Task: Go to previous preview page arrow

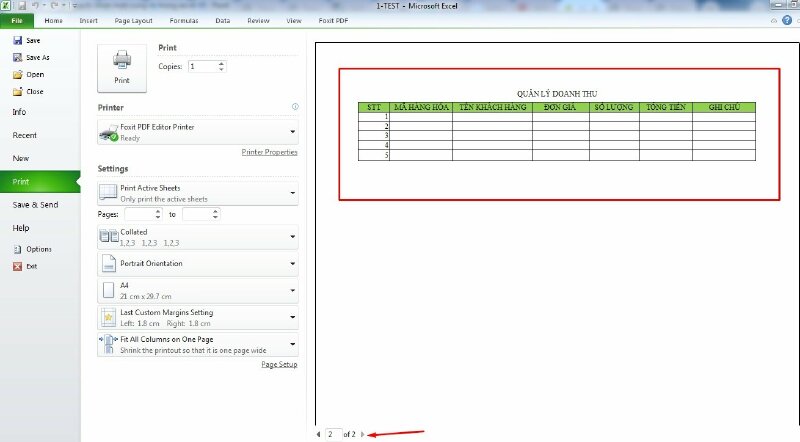Action: click(x=318, y=434)
